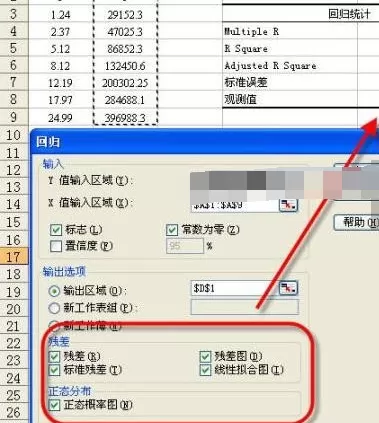Click the R Square cell
The width and height of the screenshot is (379, 423).
click(x=290, y=49)
